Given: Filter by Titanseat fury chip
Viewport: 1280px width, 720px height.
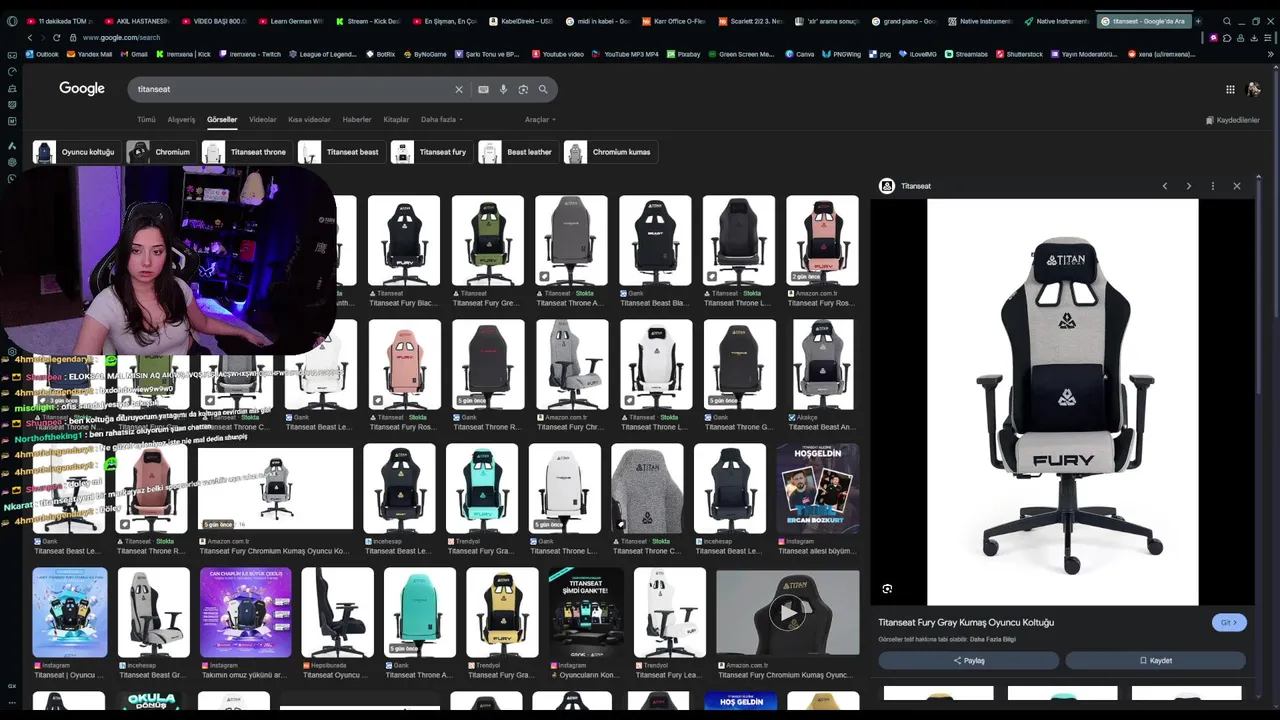Looking at the screenshot, I should (x=430, y=152).
